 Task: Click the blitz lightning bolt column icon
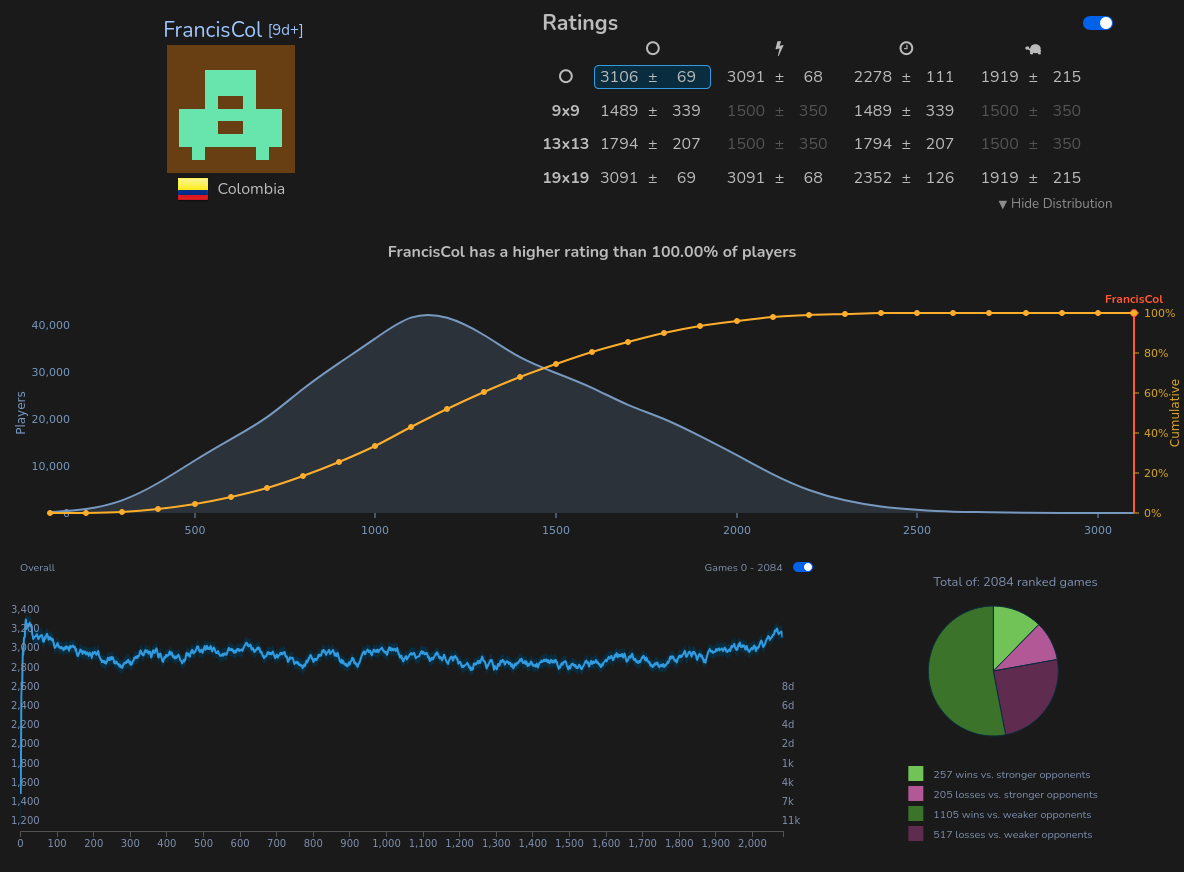click(x=779, y=48)
